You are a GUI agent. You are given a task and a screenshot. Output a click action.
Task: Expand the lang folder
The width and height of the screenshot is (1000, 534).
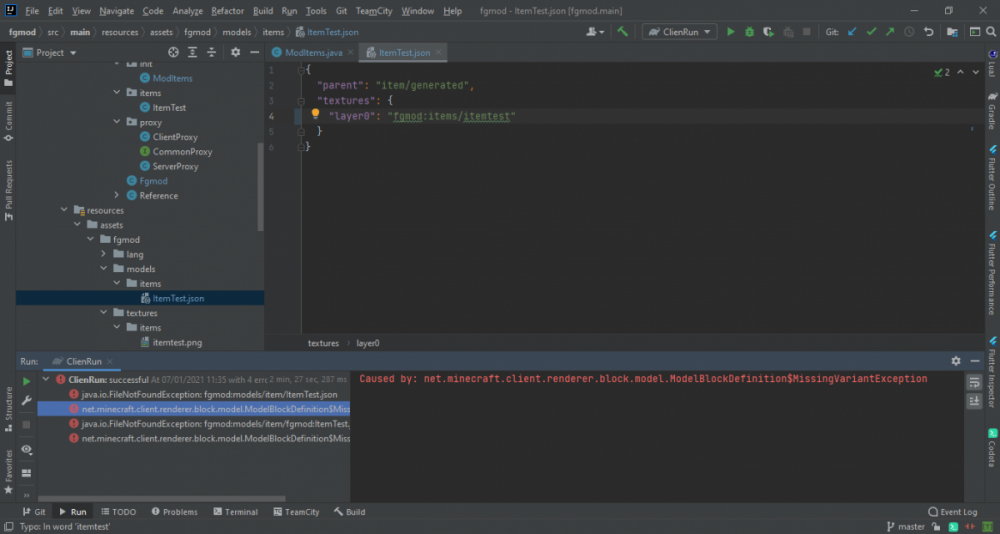pos(103,254)
